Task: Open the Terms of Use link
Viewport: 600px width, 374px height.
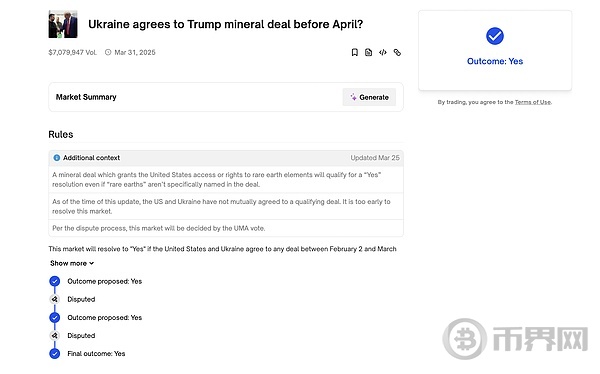Action: coord(533,102)
